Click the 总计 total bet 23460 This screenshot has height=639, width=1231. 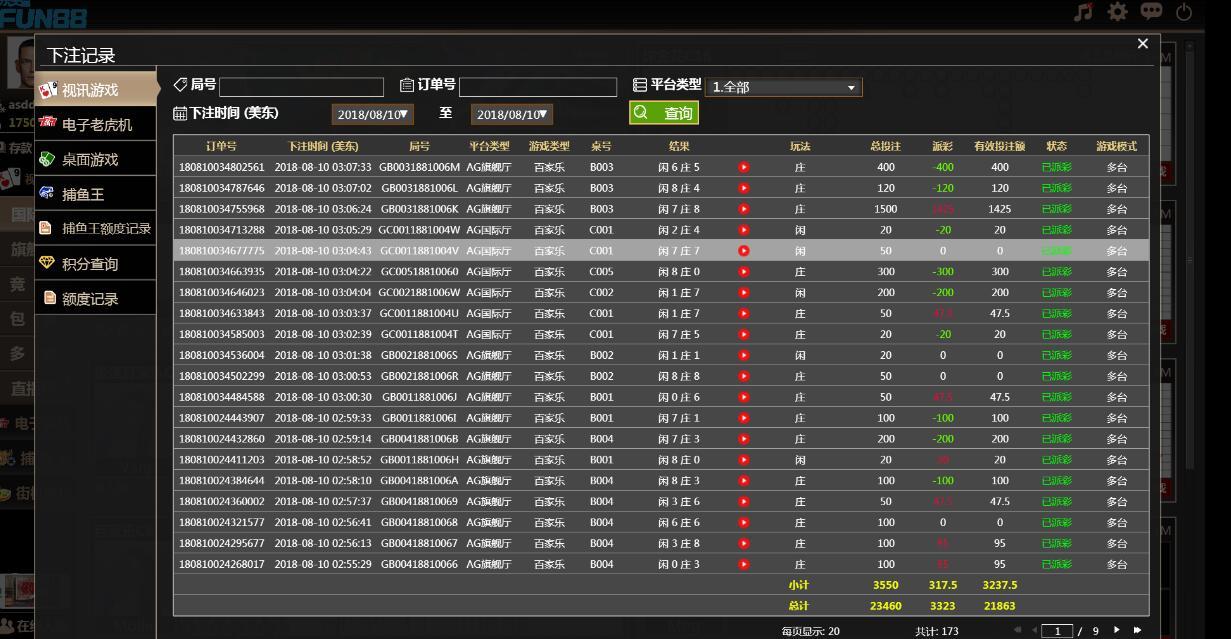[x=885, y=606]
